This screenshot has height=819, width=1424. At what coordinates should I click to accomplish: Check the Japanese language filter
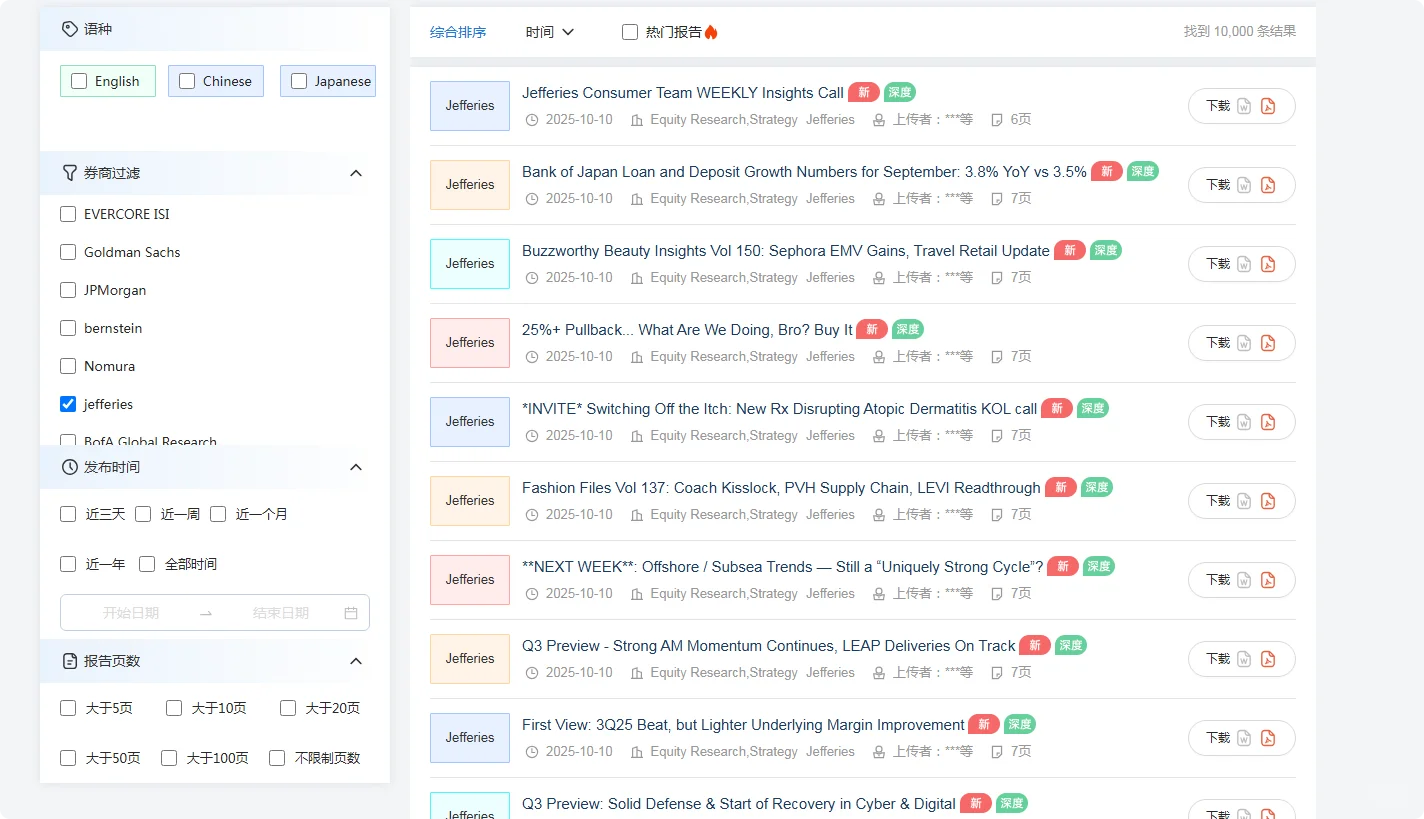pos(299,82)
